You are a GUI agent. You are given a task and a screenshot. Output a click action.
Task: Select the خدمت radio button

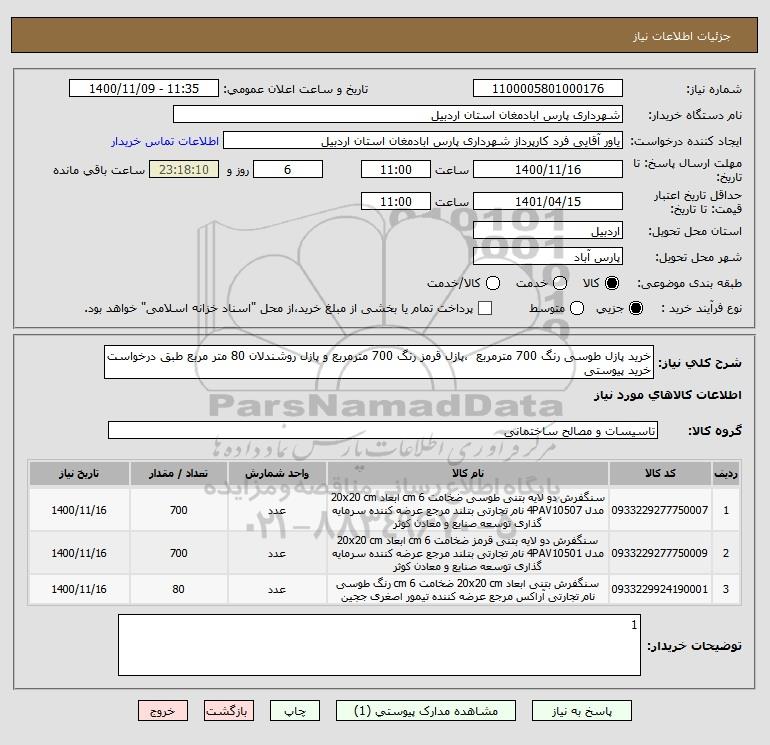(x=560, y=283)
